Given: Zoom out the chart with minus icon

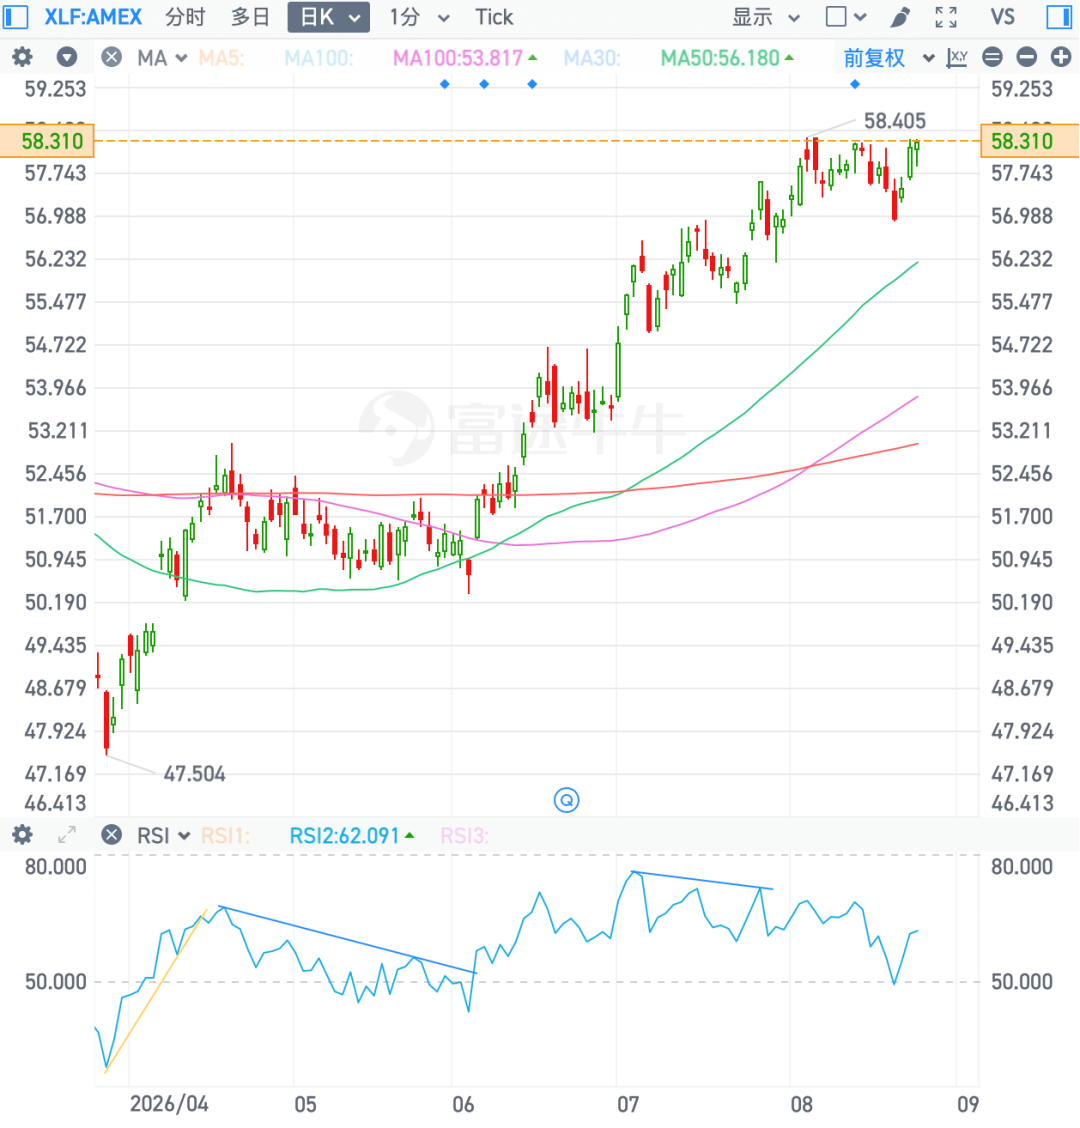Looking at the screenshot, I should tap(1027, 57).
